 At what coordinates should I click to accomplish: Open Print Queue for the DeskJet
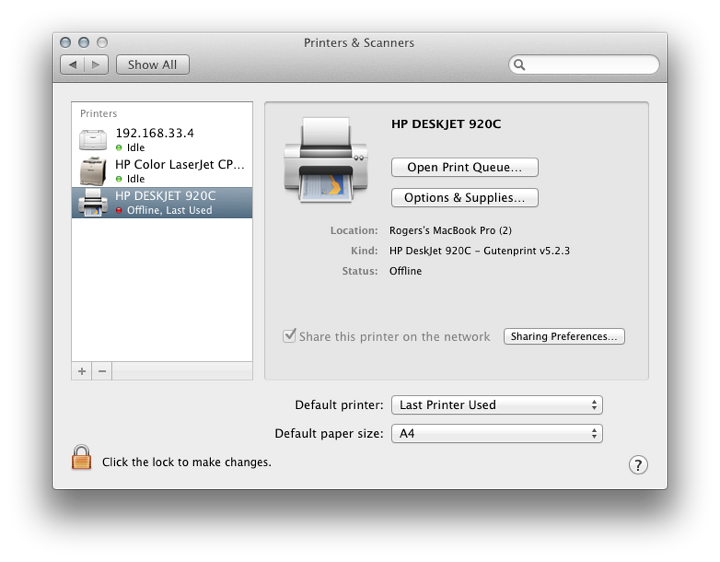point(465,167)
